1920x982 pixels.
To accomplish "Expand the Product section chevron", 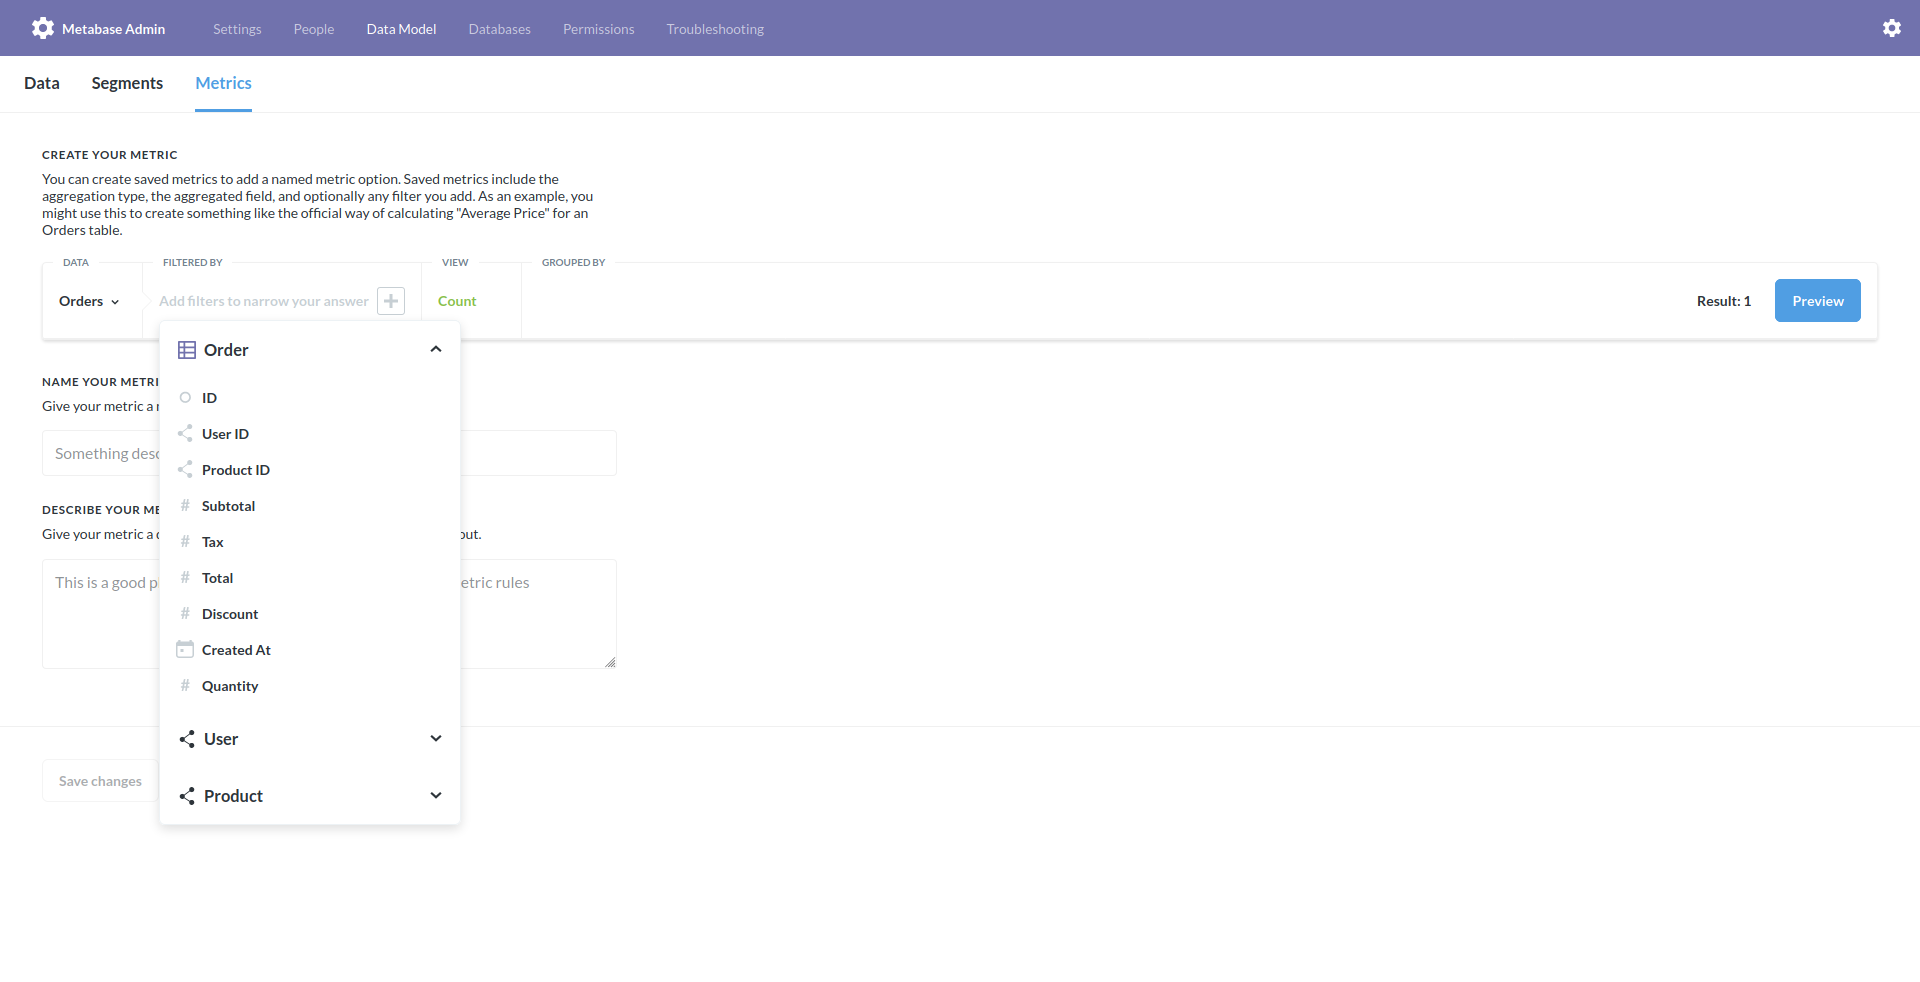I will point(436,795).
